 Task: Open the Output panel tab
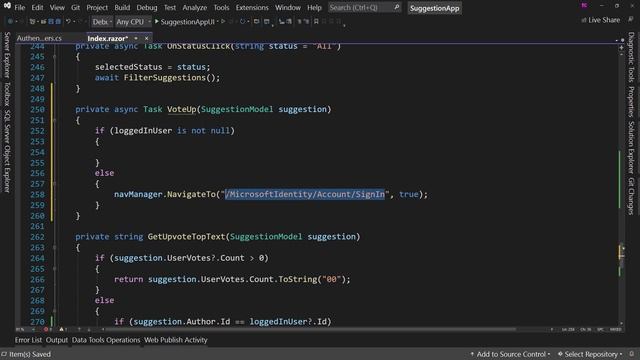pyautogui.click(x=57, y=340)
